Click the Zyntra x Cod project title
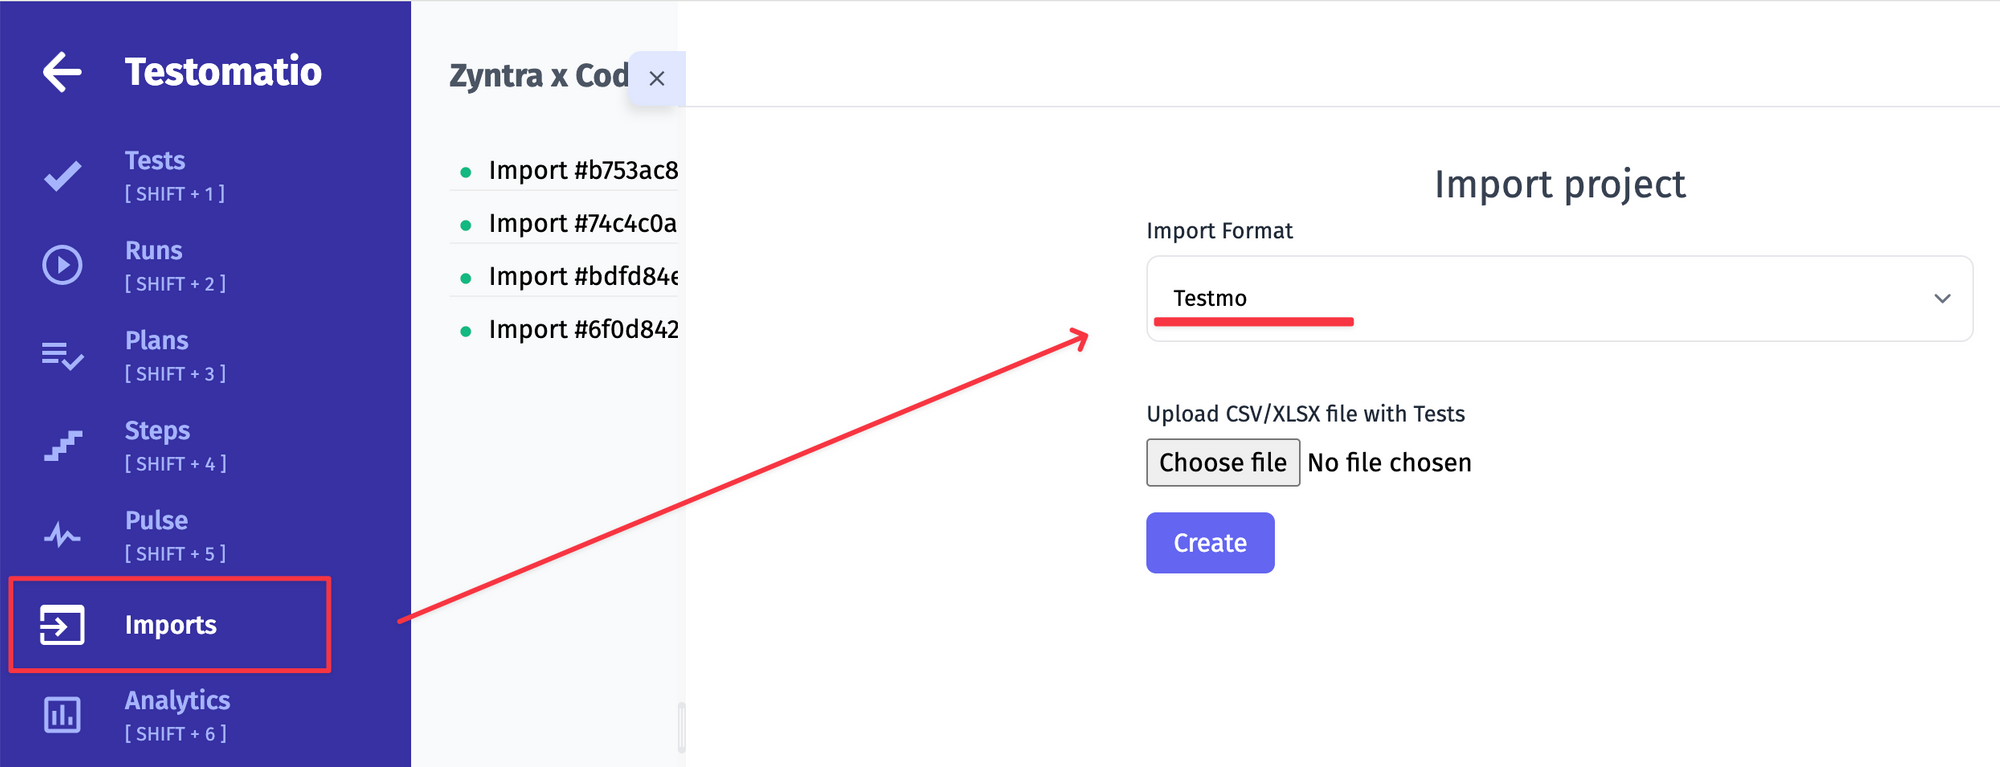 pos(539,76)
